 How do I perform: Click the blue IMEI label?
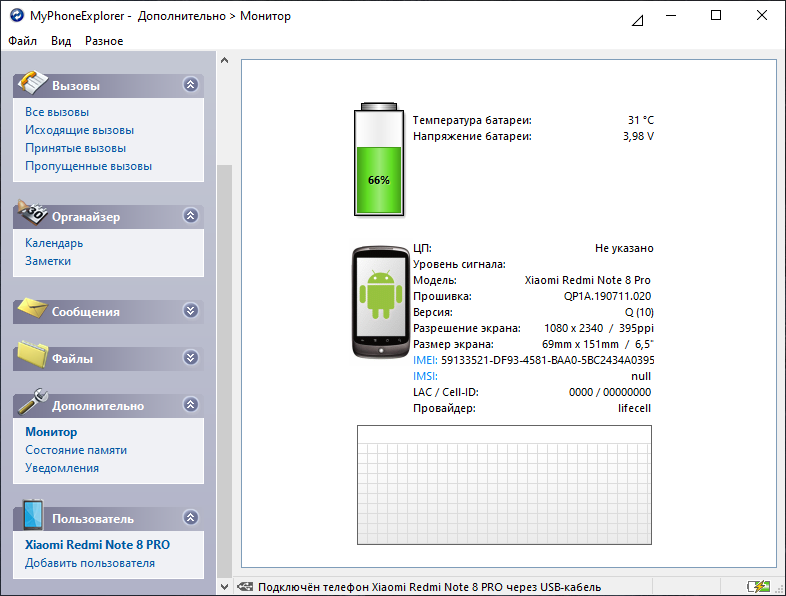[425, 360]
